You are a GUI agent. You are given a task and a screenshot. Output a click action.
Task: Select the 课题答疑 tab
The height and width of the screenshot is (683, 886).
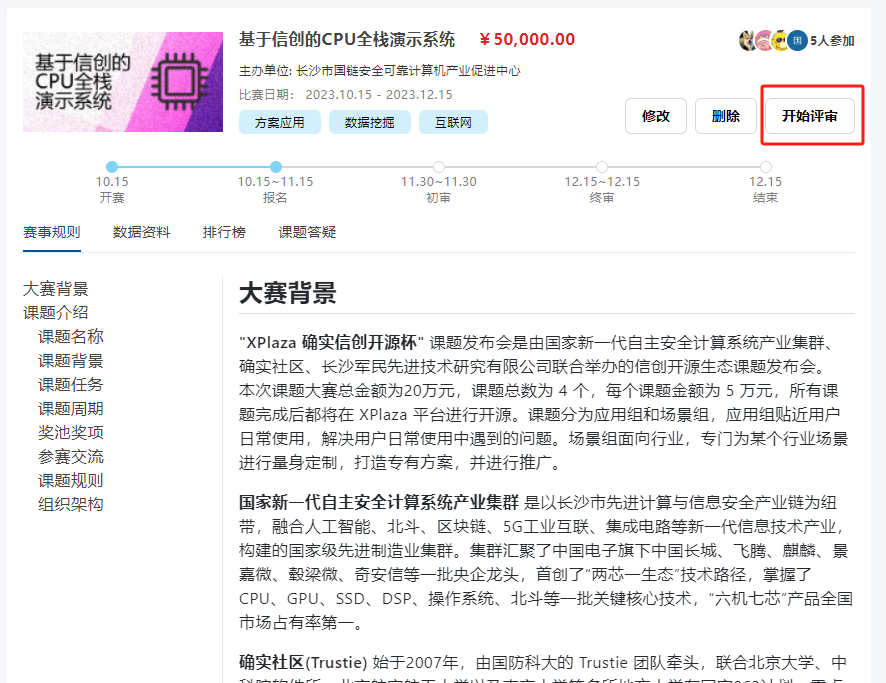coord(307,232)
